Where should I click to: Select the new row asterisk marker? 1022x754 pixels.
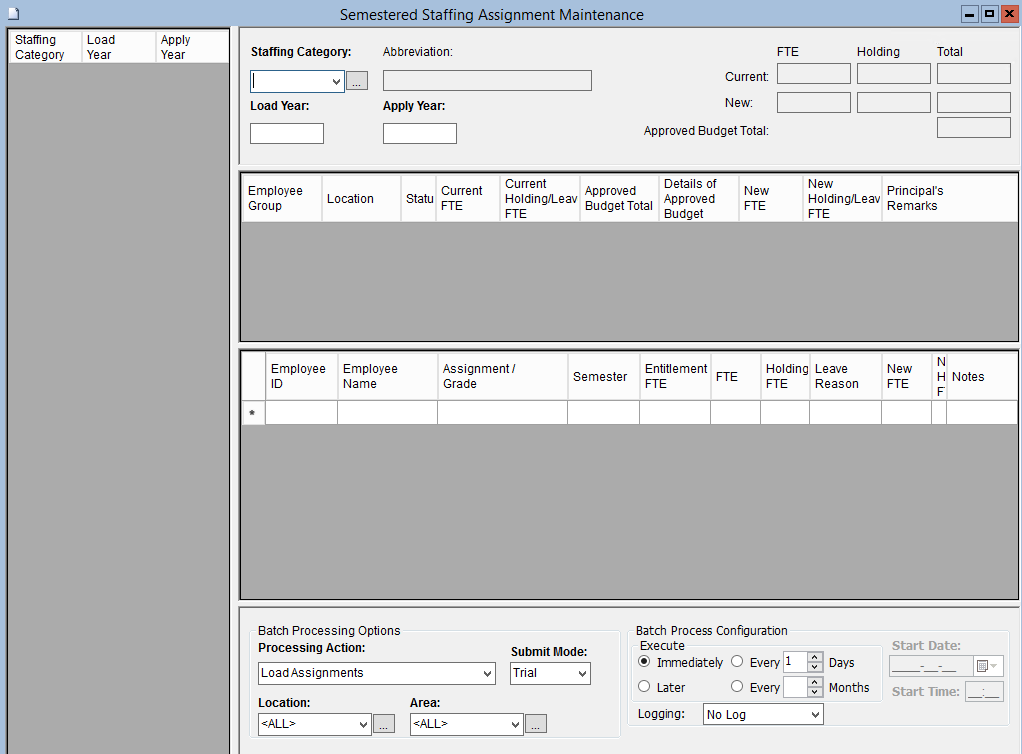(x=253, y=413)
